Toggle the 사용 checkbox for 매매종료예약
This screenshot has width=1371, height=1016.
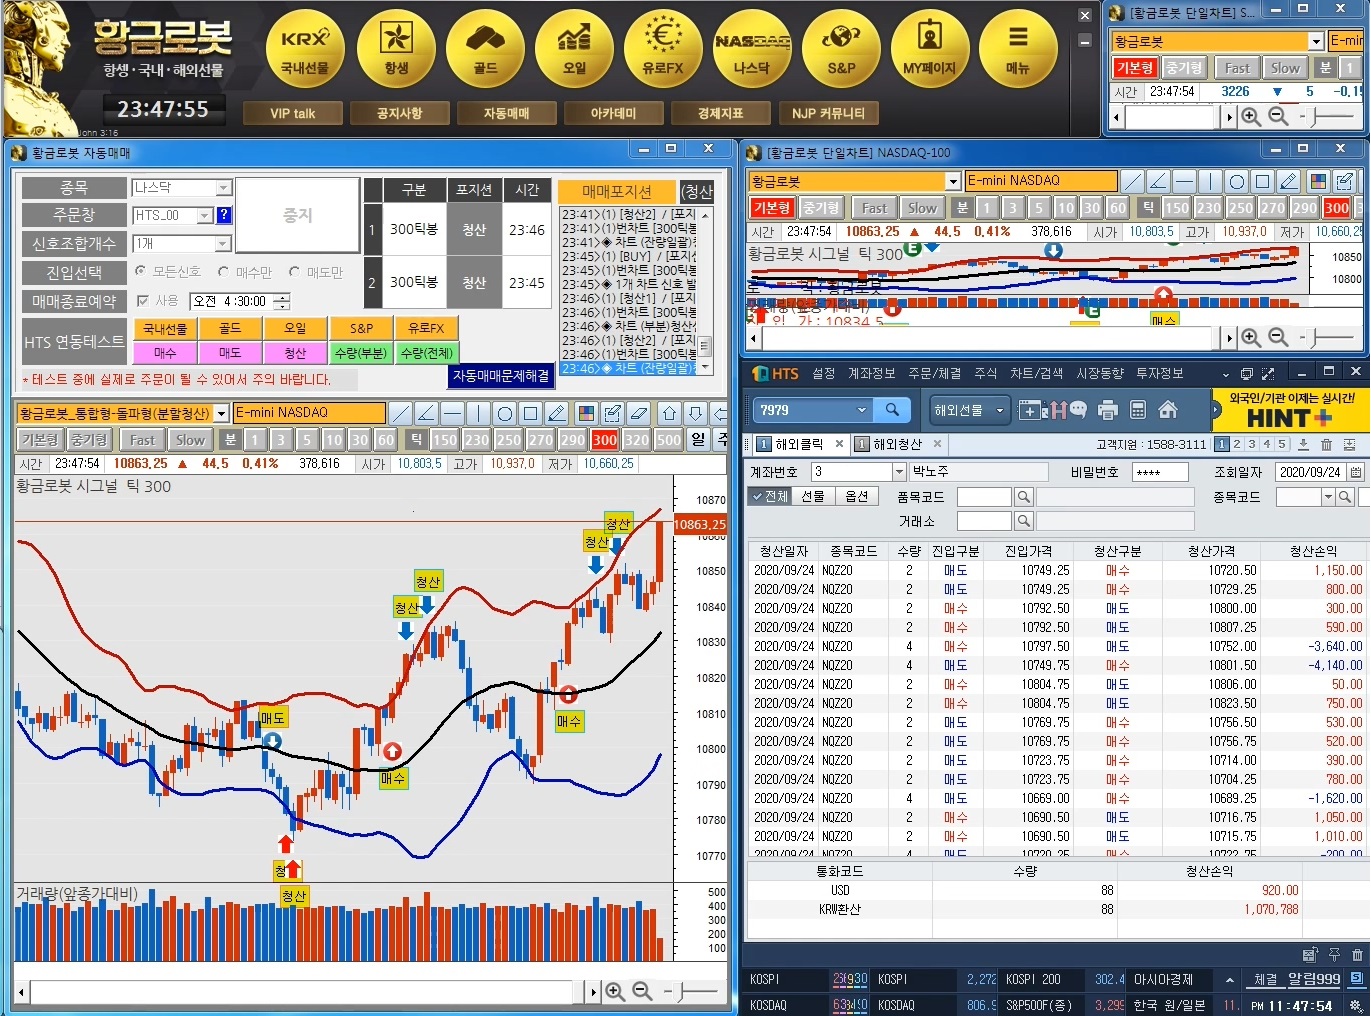(142, 300)
